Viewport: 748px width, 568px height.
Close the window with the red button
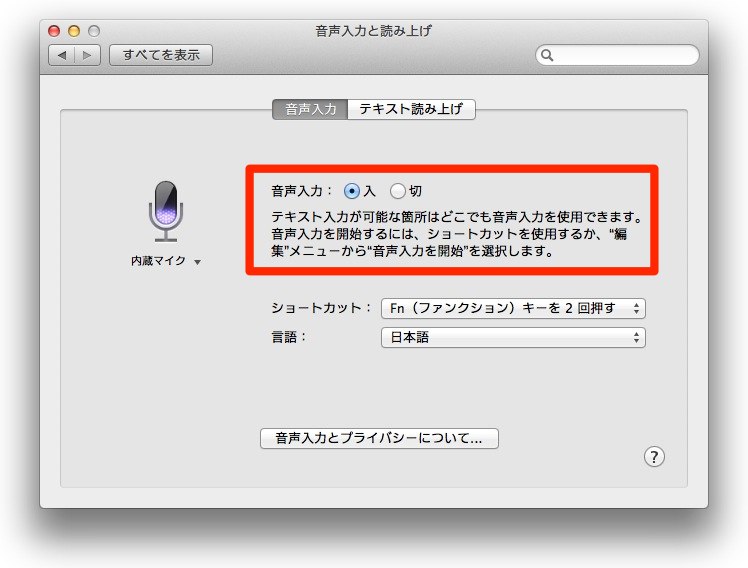(55, 32)
